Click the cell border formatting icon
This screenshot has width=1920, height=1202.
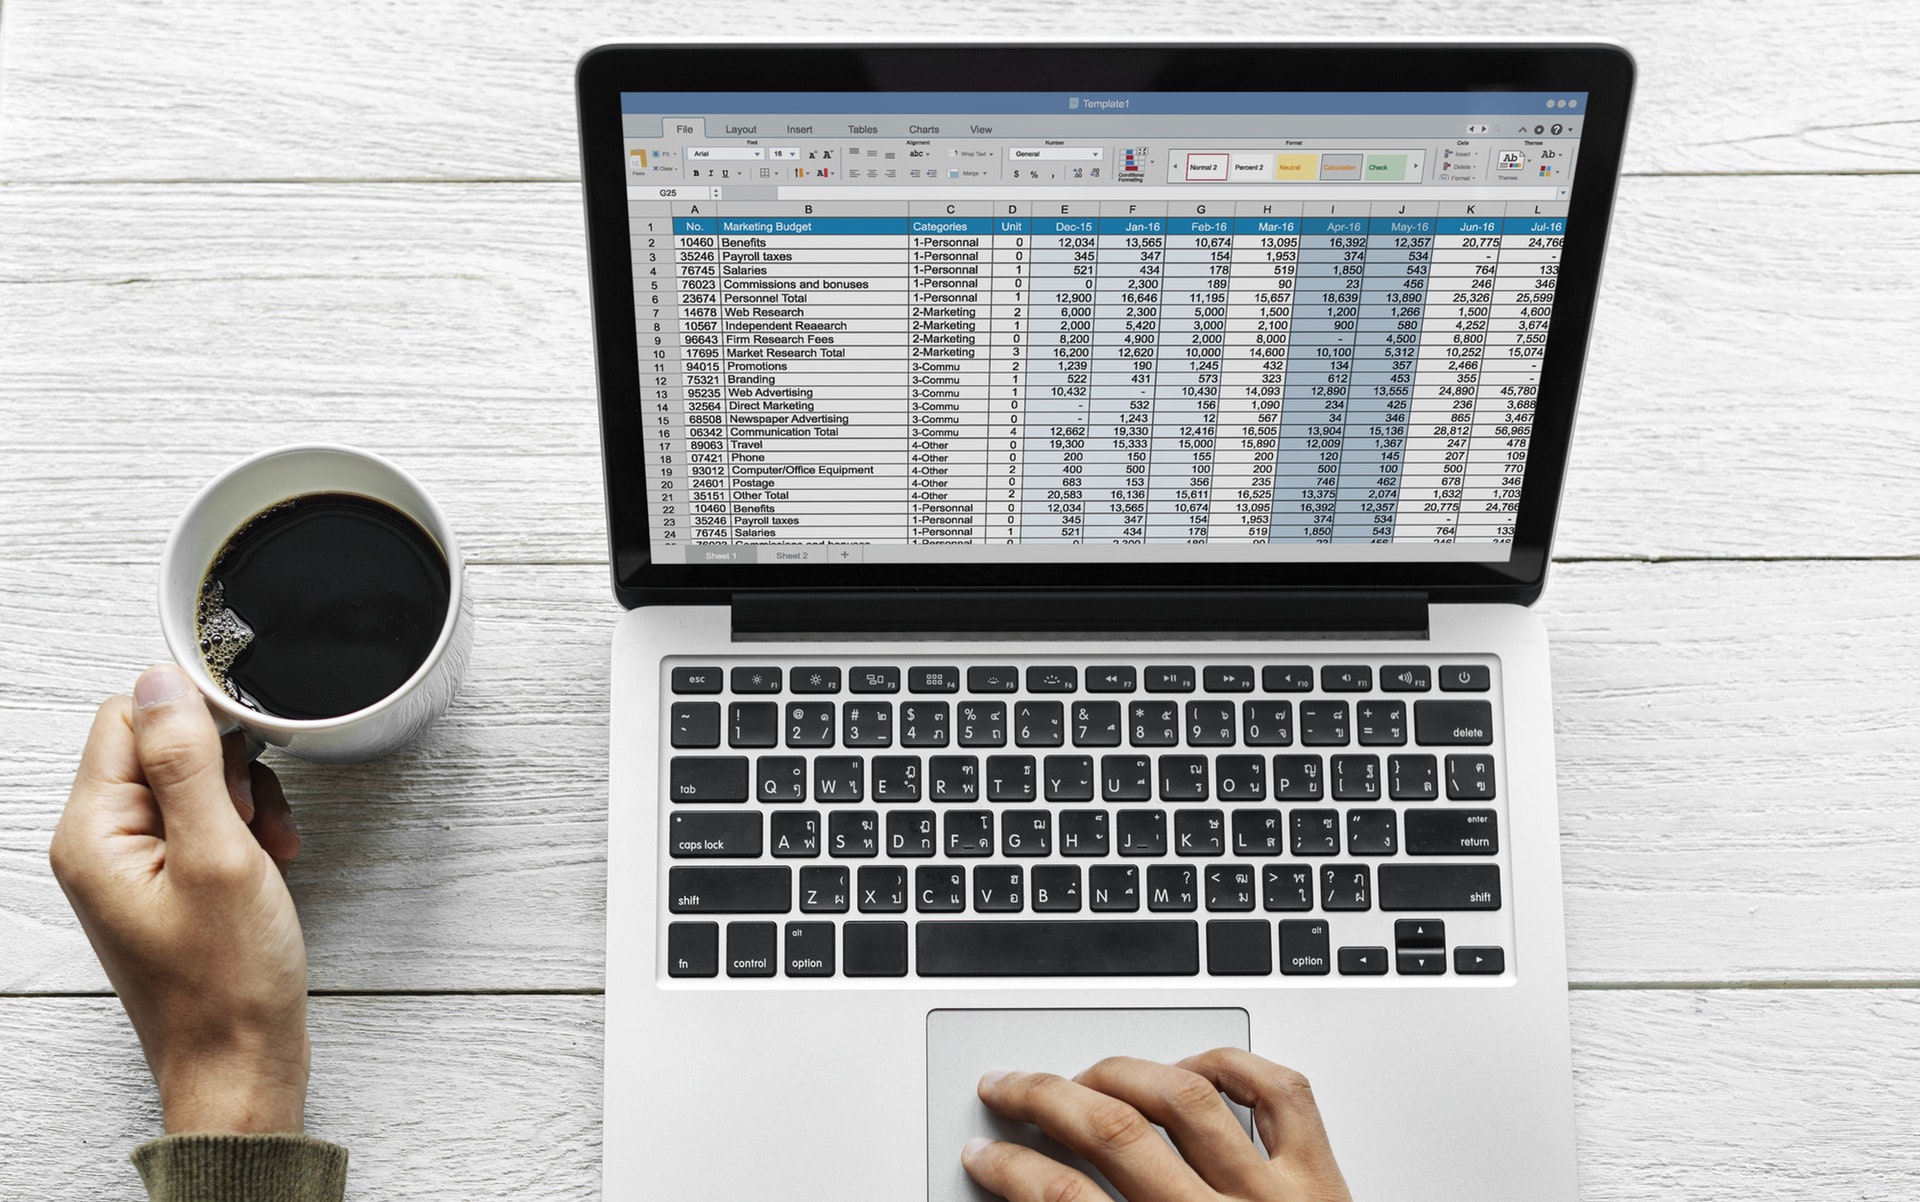(x=767, y=172)
